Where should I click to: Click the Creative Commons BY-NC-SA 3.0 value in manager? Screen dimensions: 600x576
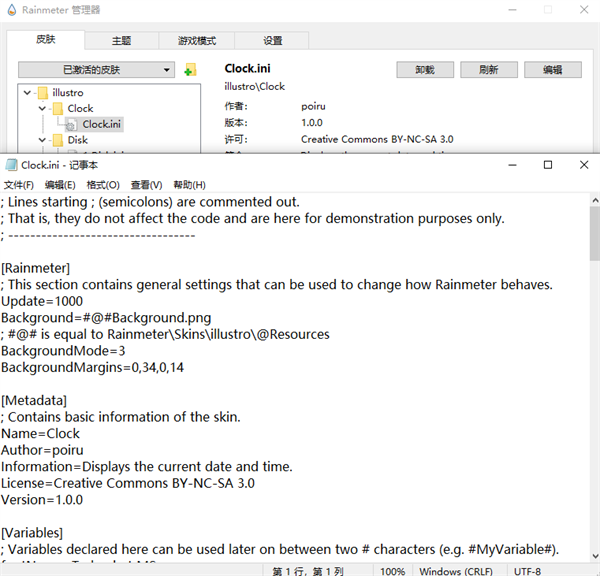coord(377,139)
